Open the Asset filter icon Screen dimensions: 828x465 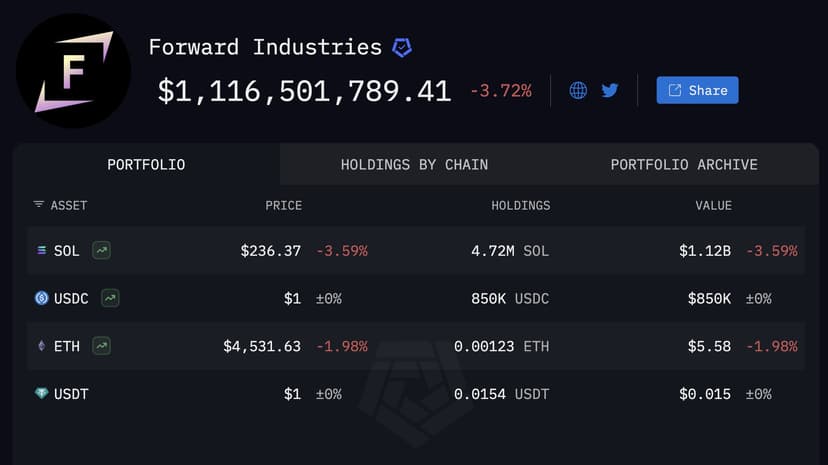click(39, 205)
